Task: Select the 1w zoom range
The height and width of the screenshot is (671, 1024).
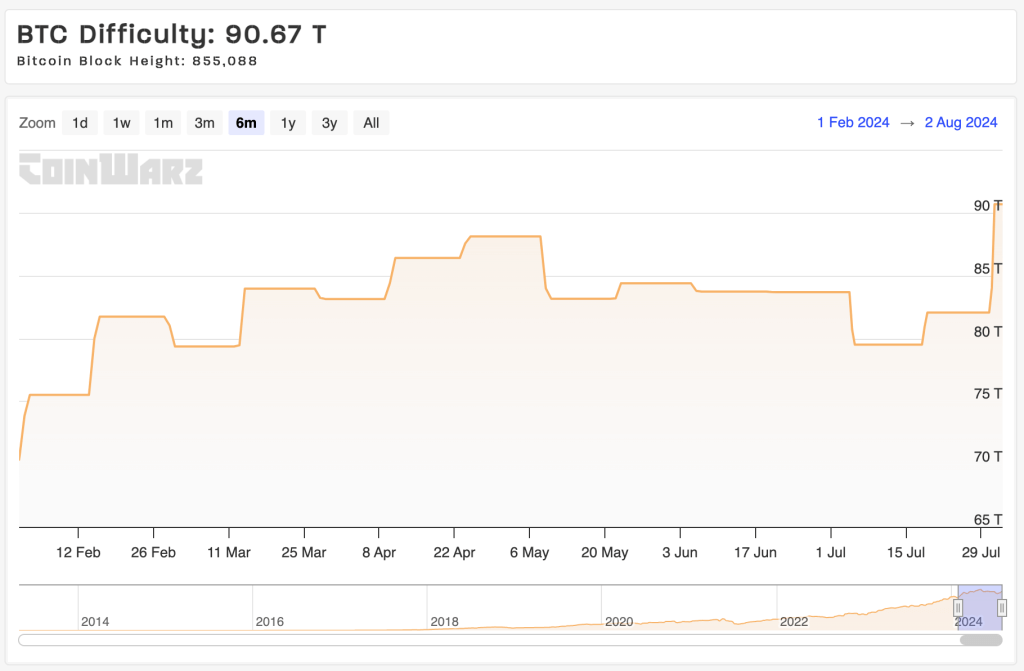Action: point(121,123)
